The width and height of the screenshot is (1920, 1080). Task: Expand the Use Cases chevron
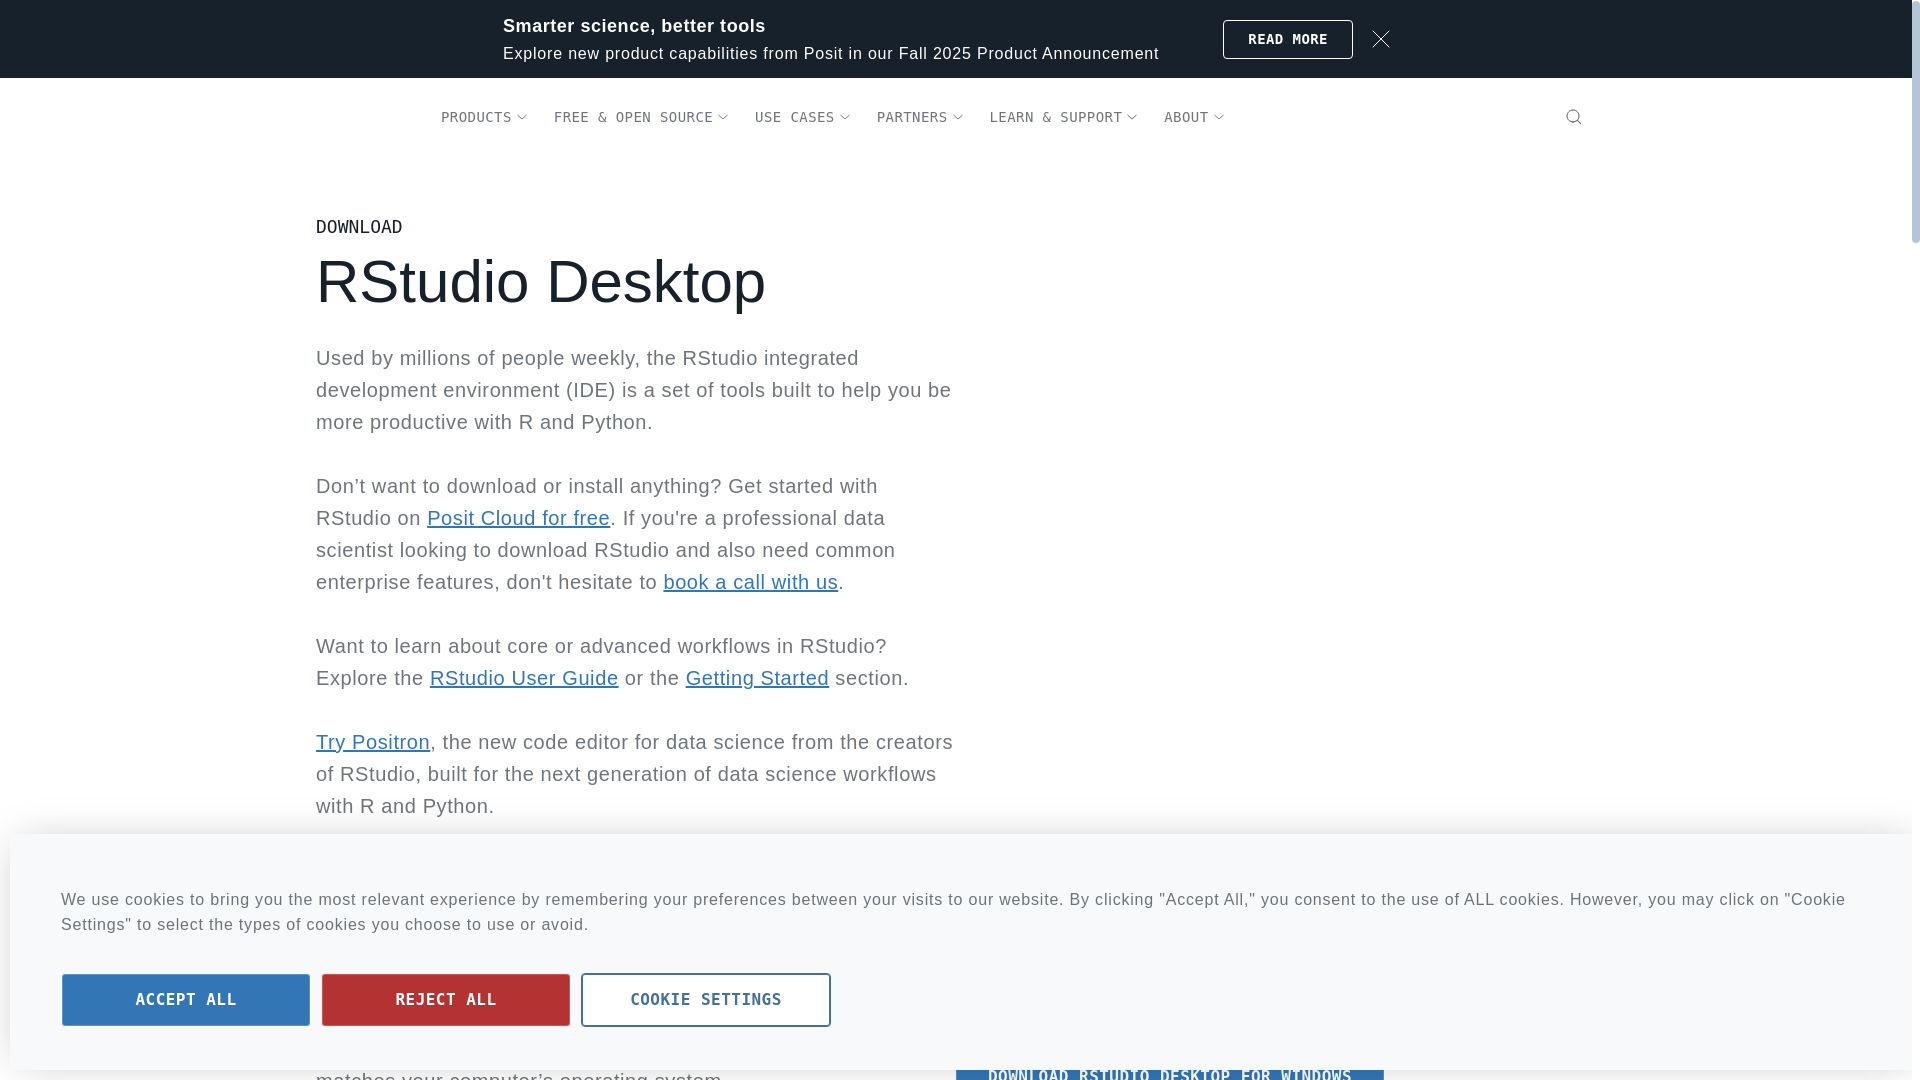[844, 118]
